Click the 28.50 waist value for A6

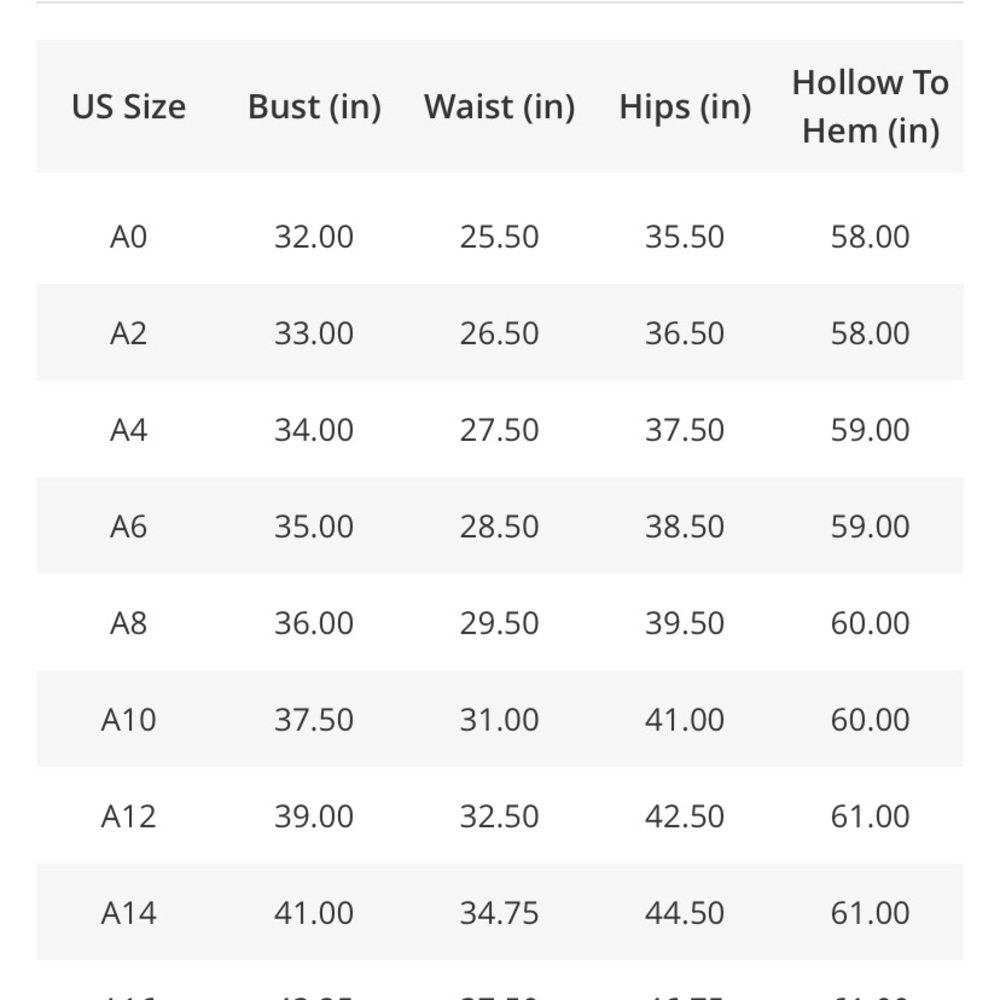pyautogui.click(x=499, y=527)
